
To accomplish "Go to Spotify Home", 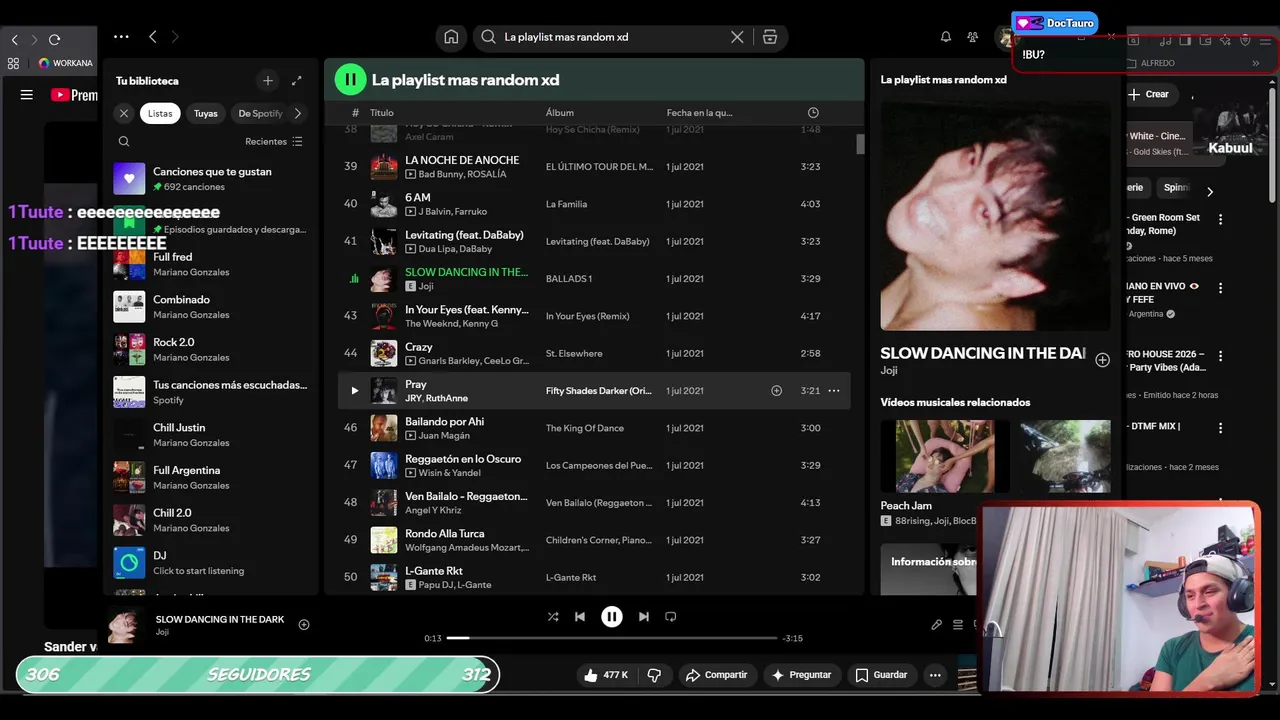I will [x=451, y=37].
